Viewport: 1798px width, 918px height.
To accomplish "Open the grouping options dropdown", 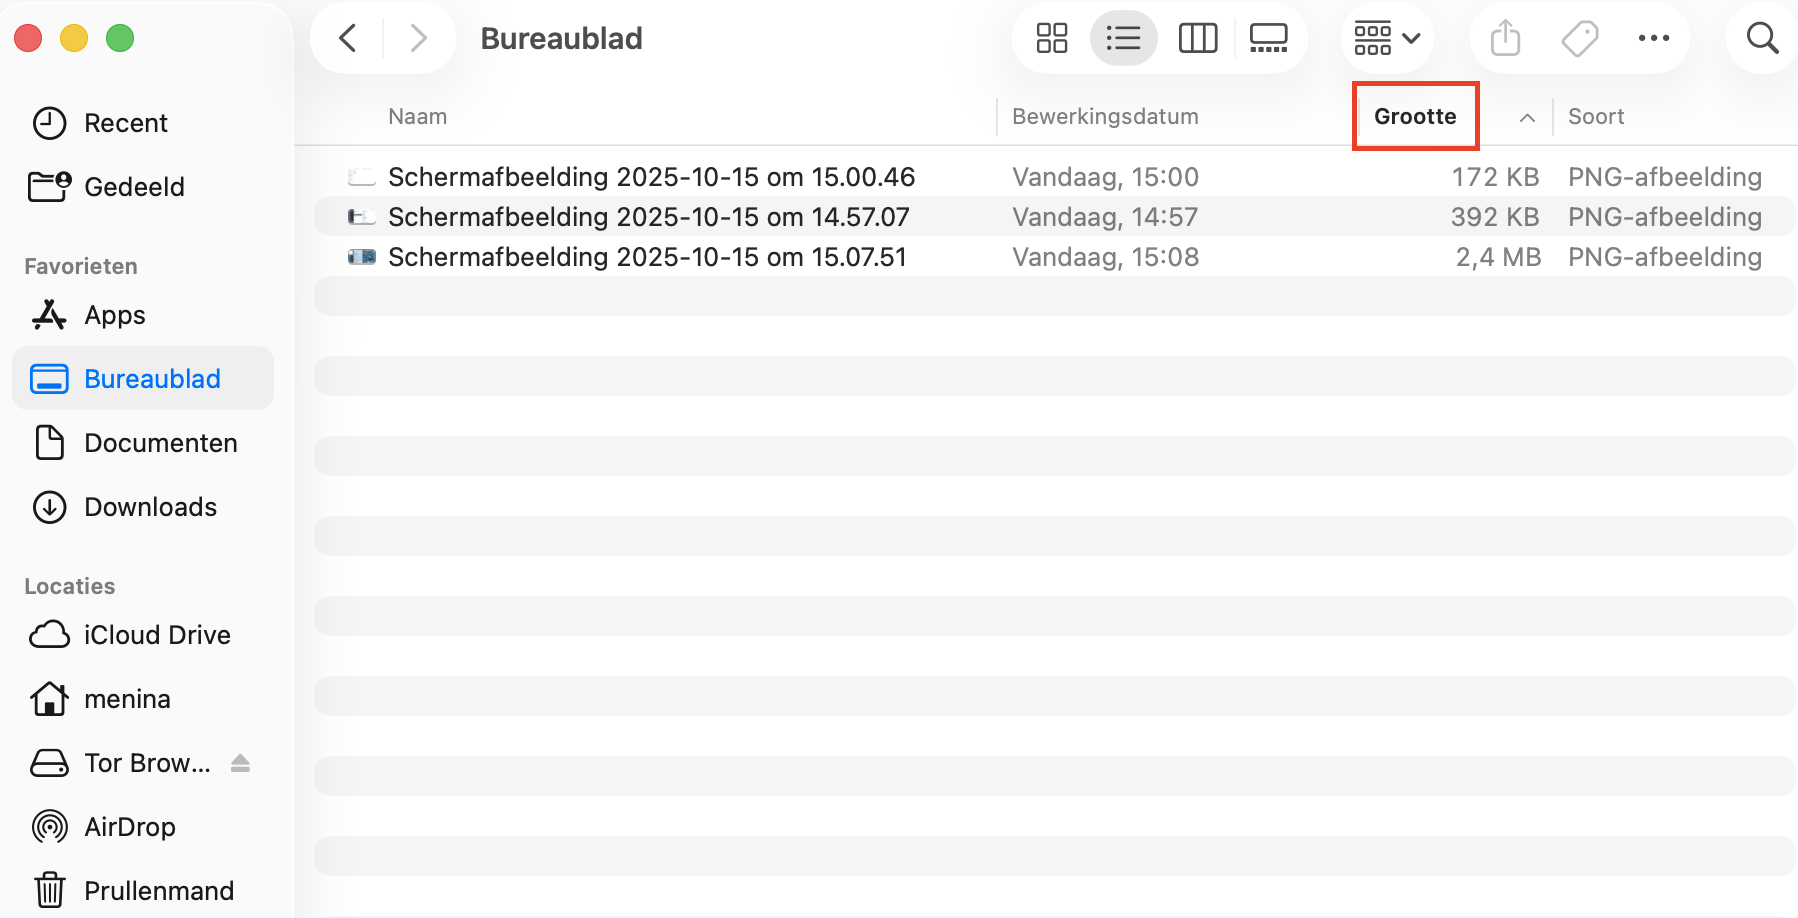I will [x=1387, y=38].
